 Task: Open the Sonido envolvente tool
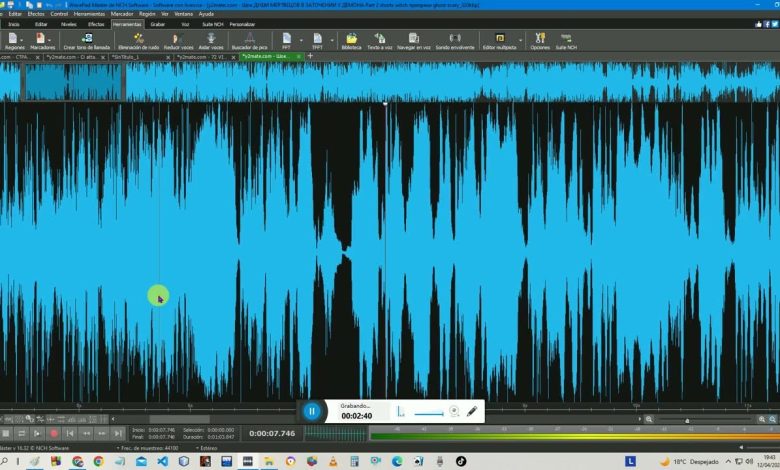click(x=455, y=39)
